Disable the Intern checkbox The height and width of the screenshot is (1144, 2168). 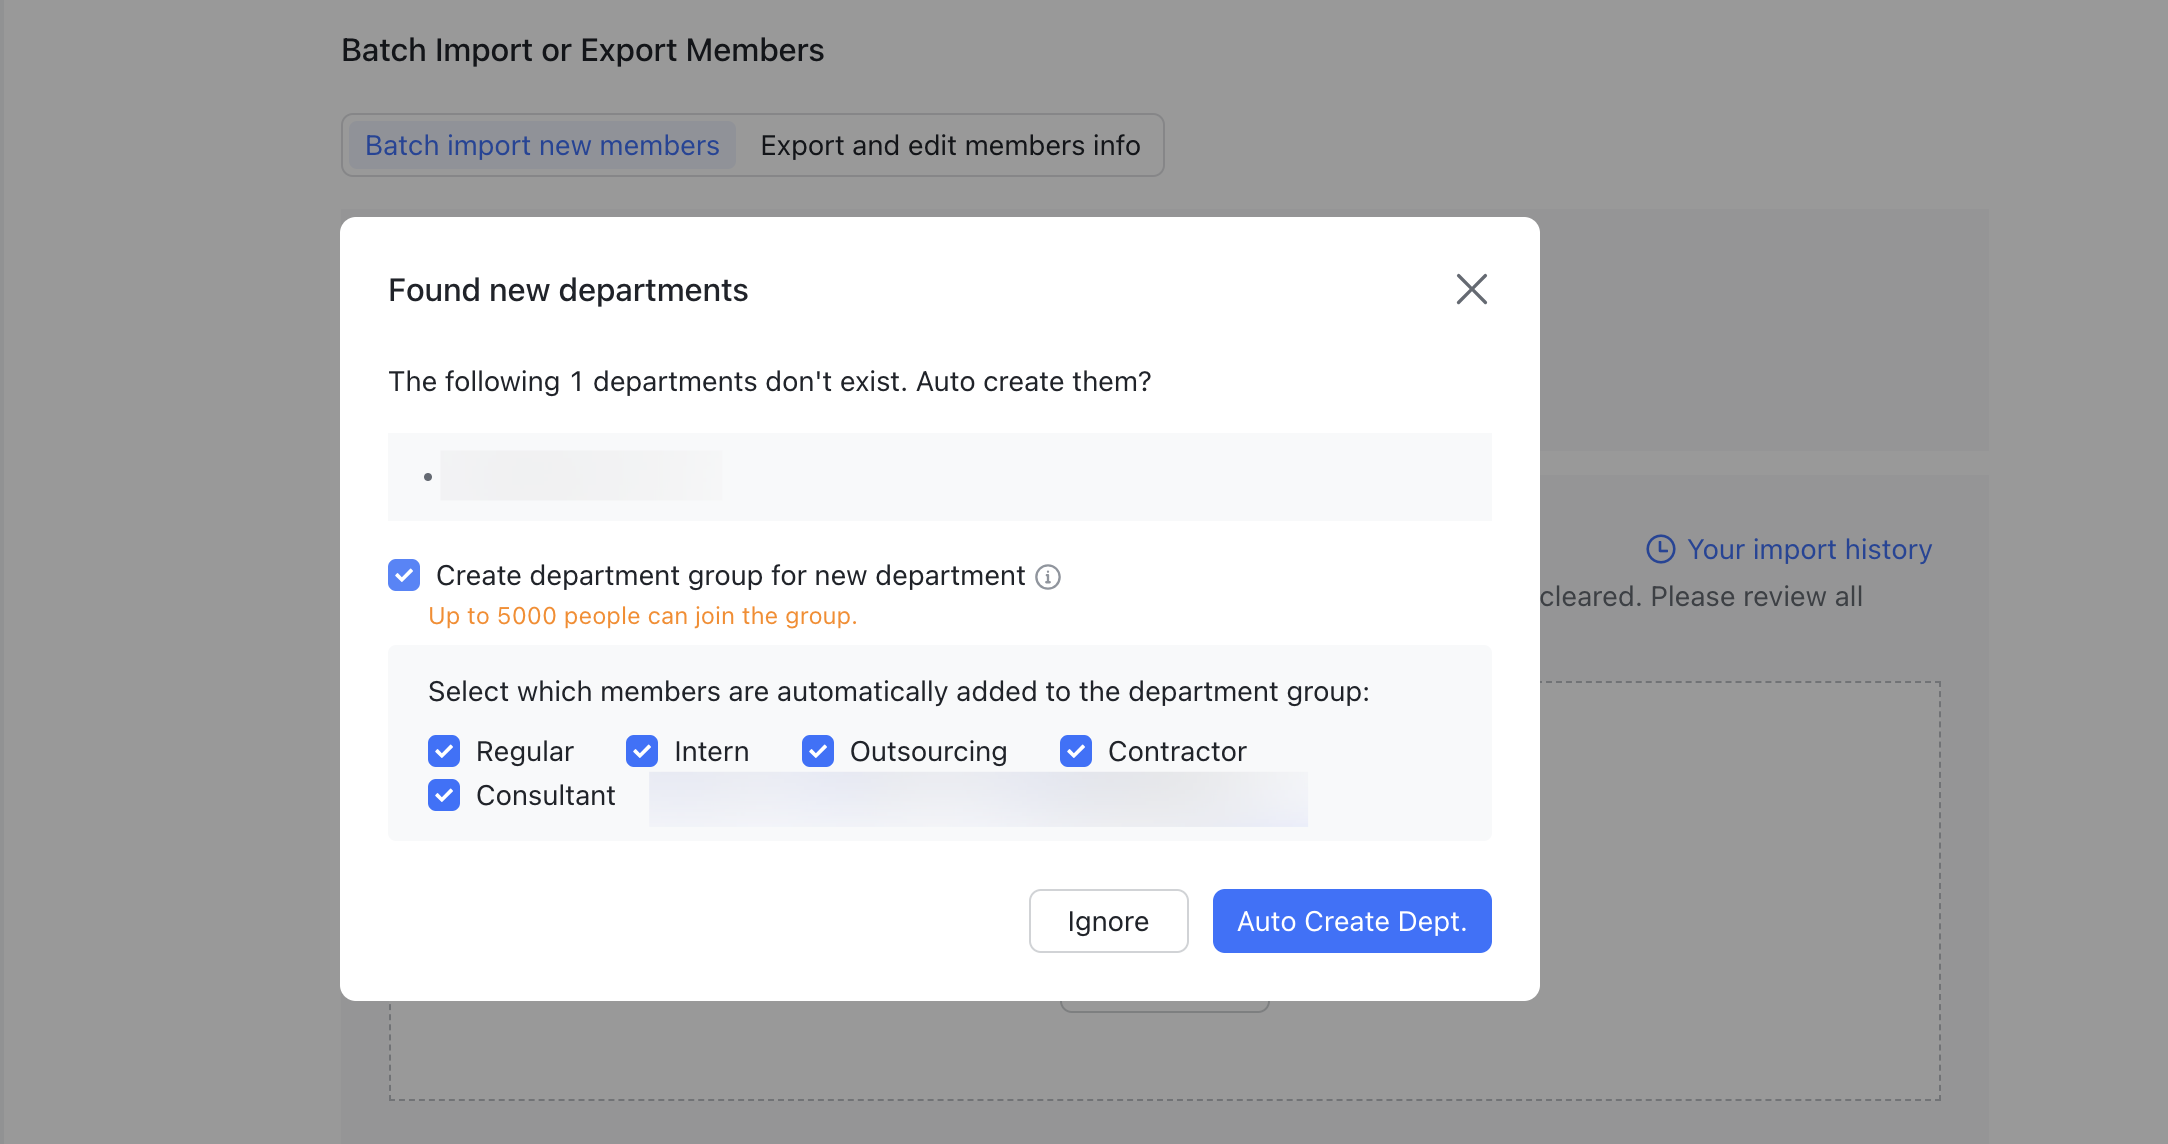point(642,750)
